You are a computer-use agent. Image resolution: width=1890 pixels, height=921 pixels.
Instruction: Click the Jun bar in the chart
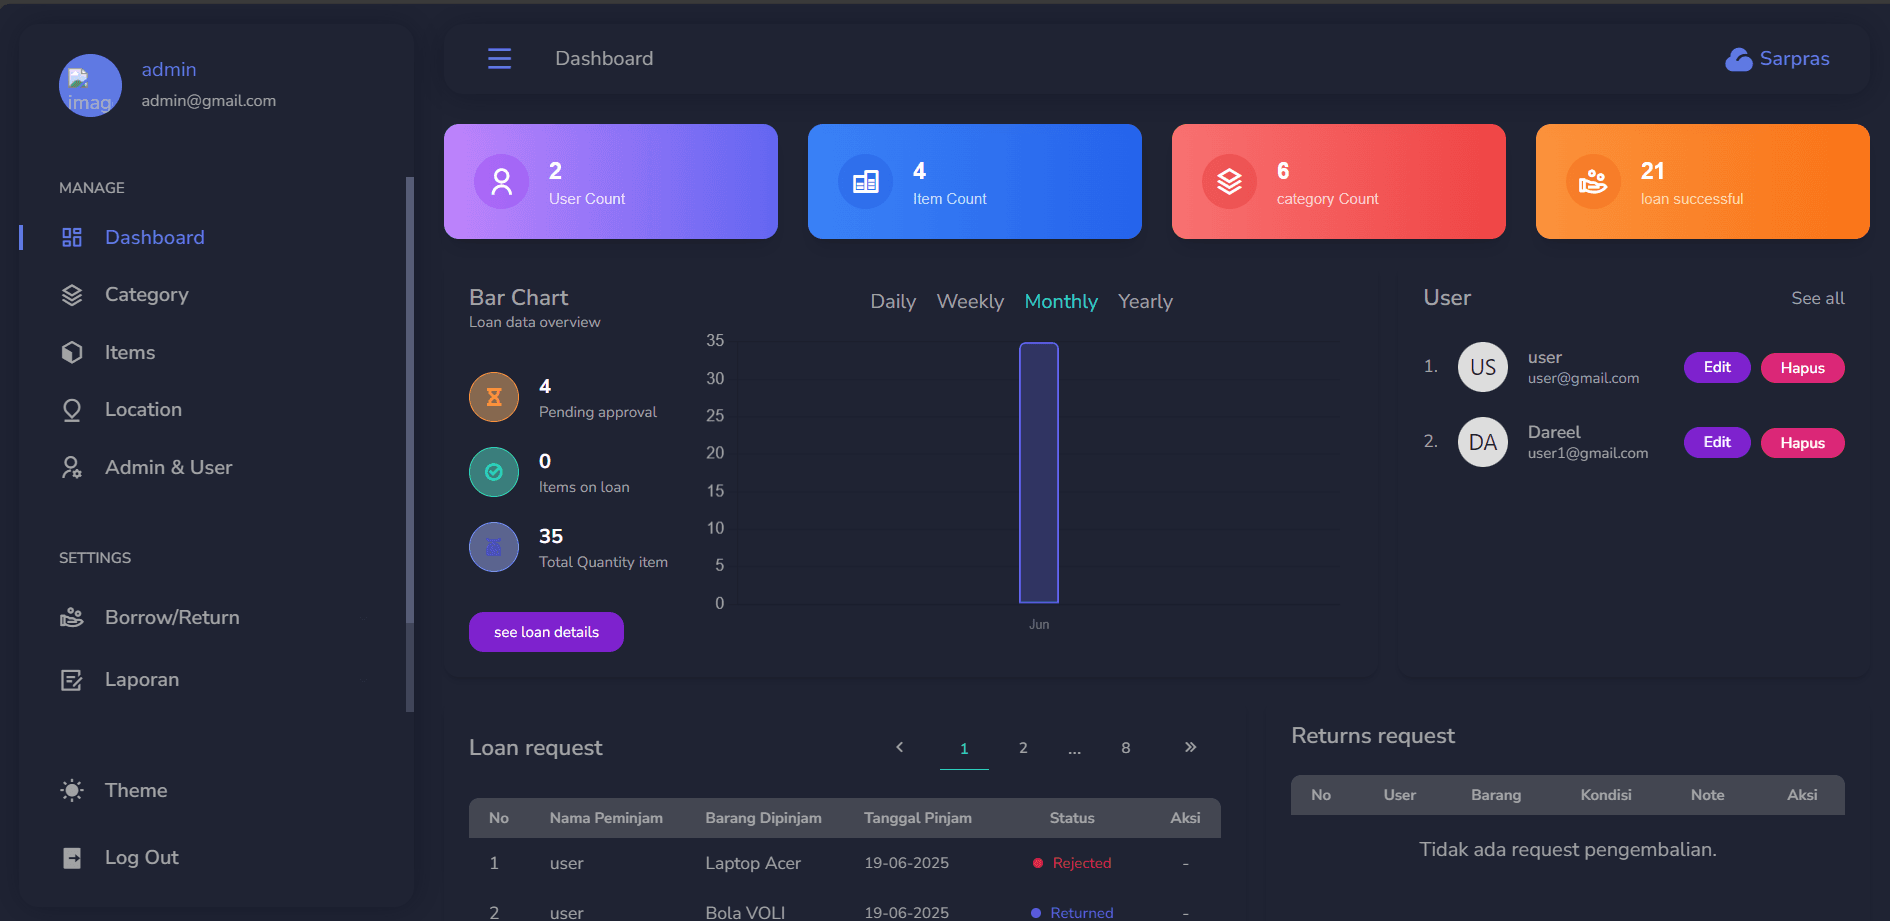click(x=1039, y=473)
